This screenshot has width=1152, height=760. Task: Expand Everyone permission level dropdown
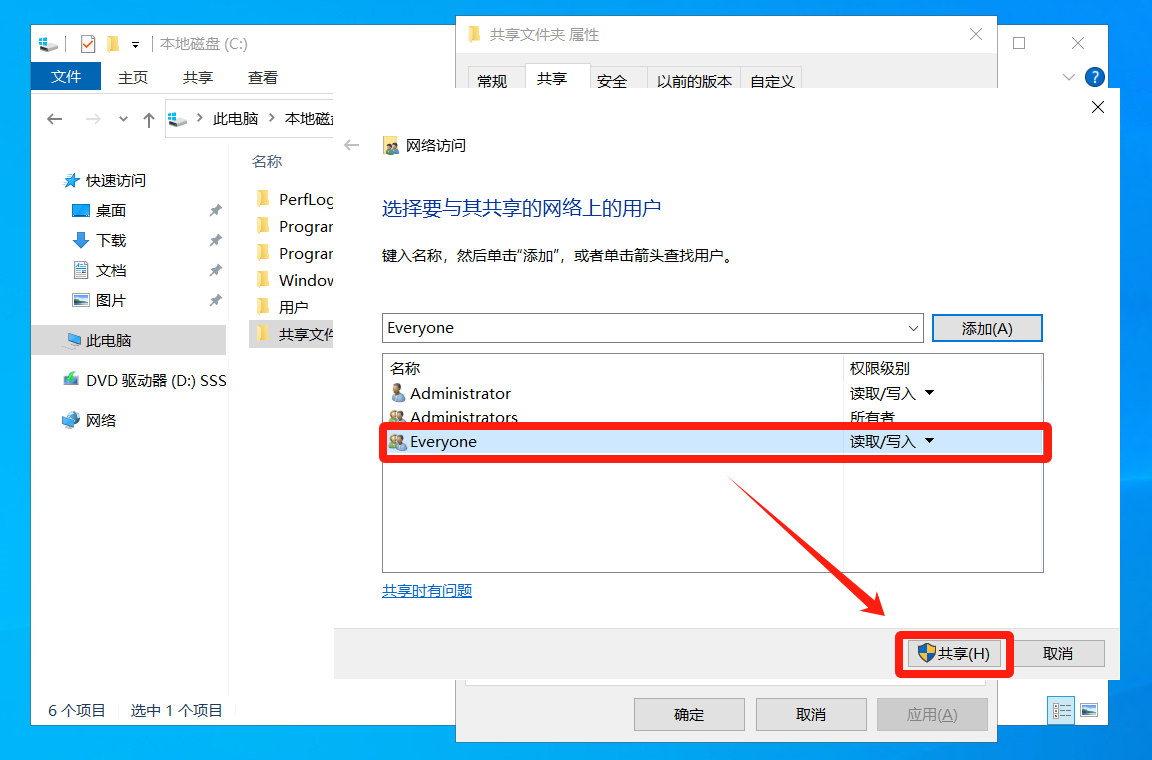click(x=929, y=441)
